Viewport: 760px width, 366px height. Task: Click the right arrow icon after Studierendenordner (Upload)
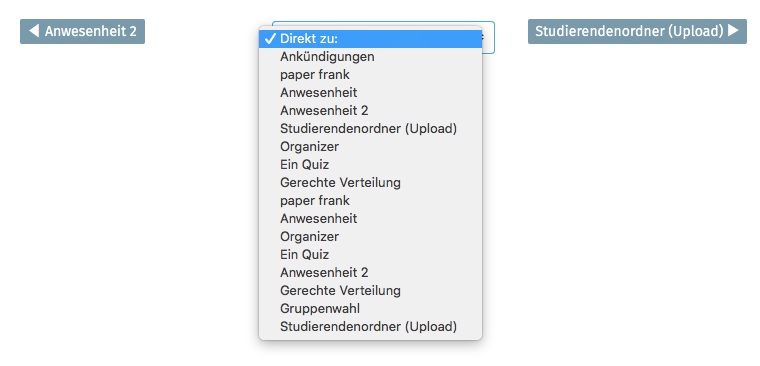pyautogui.click(x=734, y=31)
